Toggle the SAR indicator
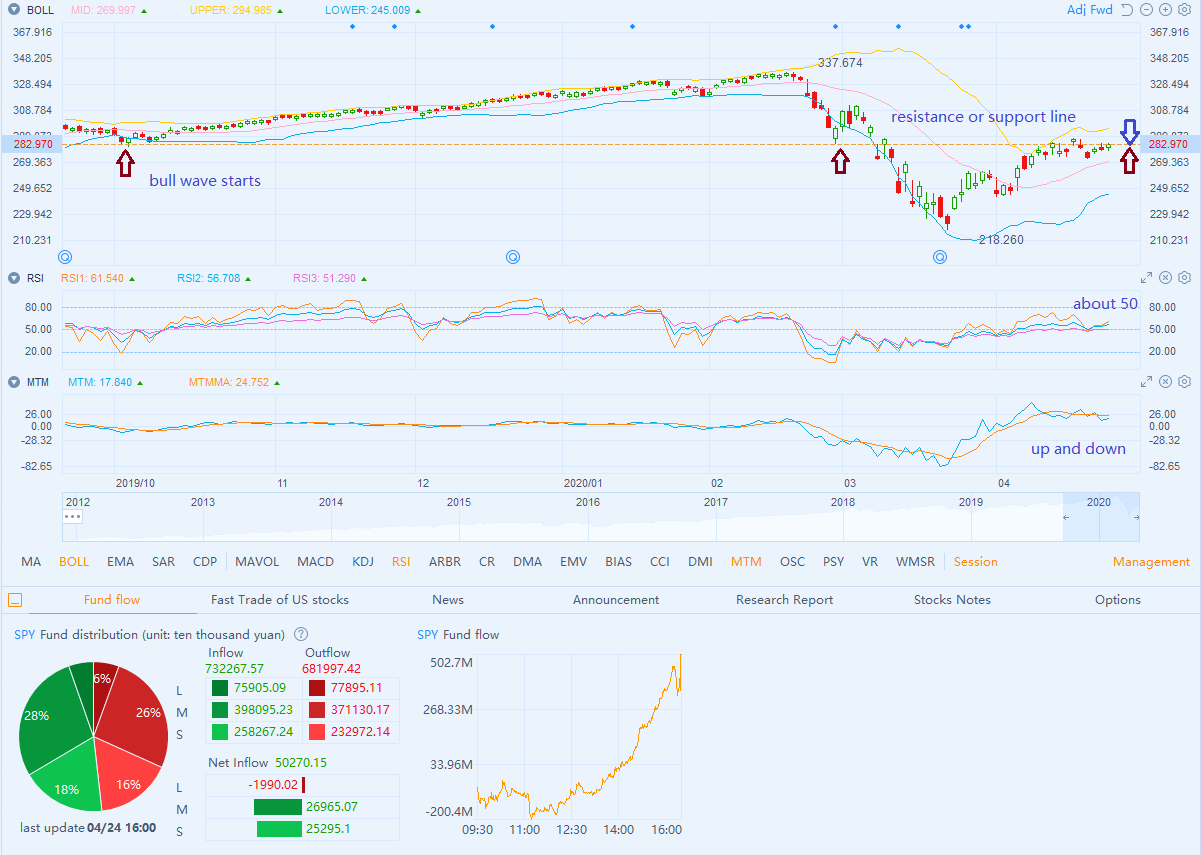 (x=163, y=562)
